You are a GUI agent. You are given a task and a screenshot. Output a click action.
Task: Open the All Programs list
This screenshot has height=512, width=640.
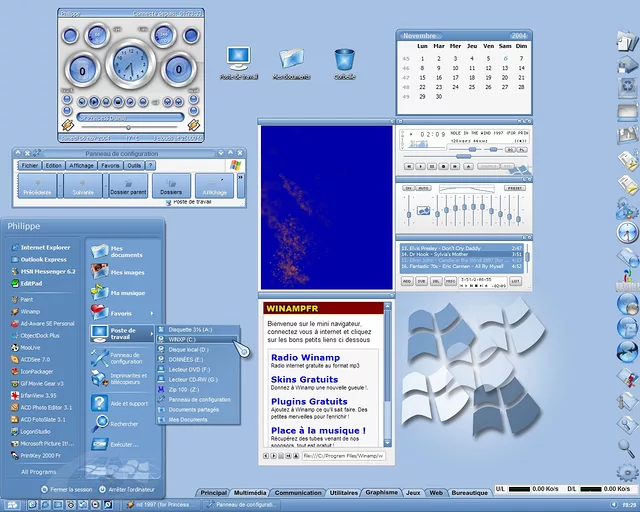[38, 471]
